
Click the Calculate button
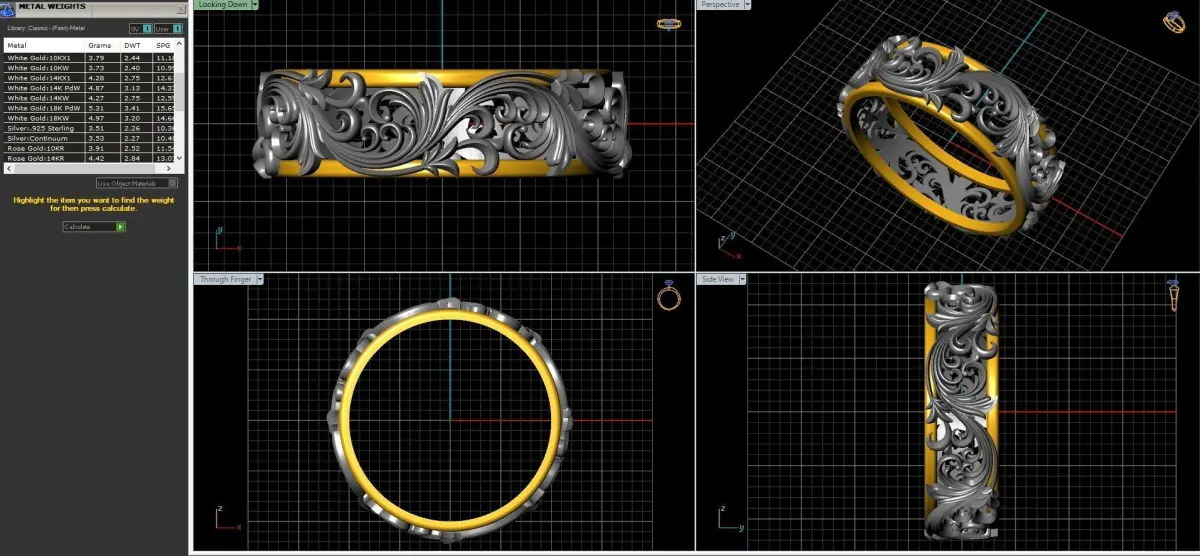pos(94,227)
